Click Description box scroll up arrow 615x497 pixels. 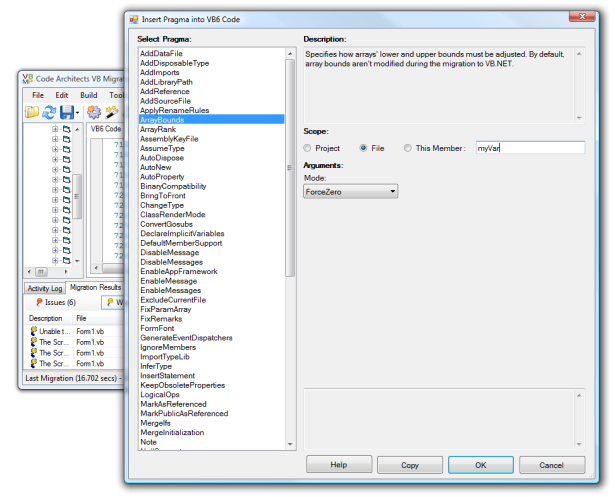(x=579, y=54)
